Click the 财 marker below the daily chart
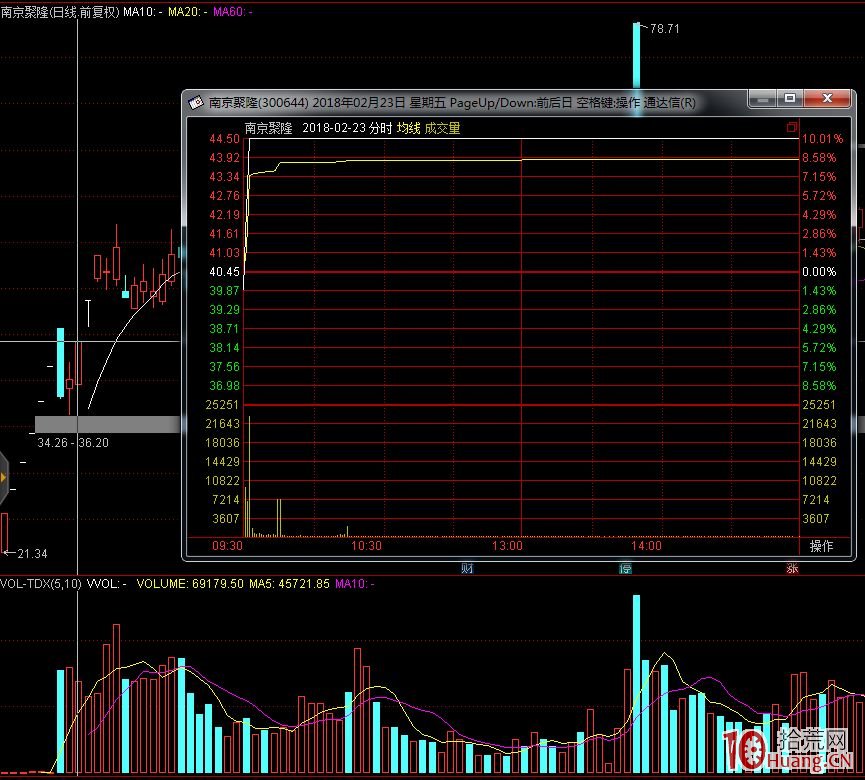The height and width of the screenshot is (780, 865). pyautogui.click(x=467, y=568)
